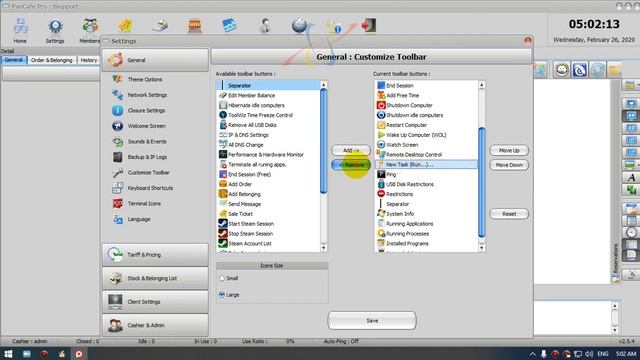Viewport: 640px width, 360px height.
Task: Select Small icons size option
Action: coord(222,278)
